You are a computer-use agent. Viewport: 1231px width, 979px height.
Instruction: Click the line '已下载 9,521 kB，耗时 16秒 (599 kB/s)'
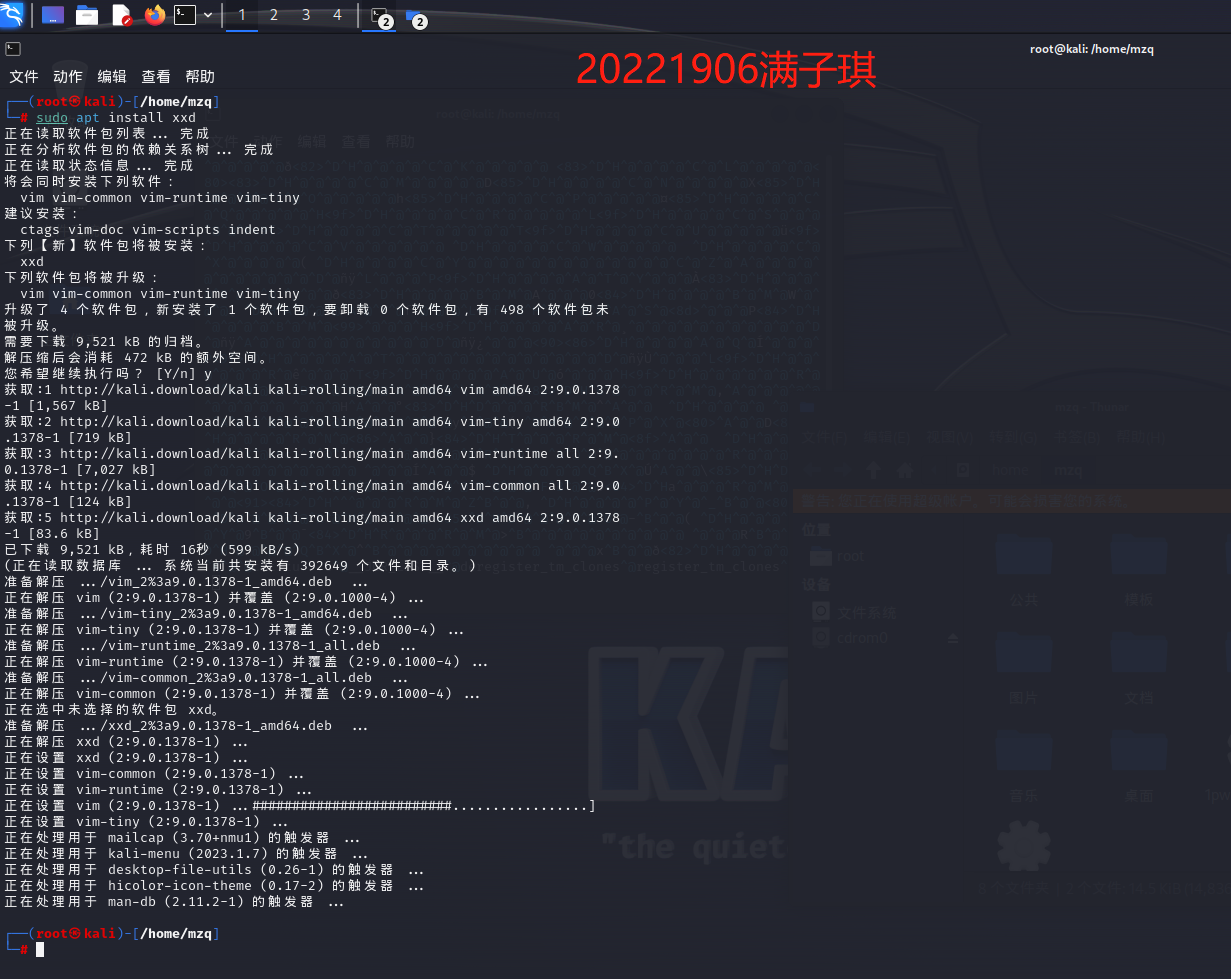click(x=152, y=549)
